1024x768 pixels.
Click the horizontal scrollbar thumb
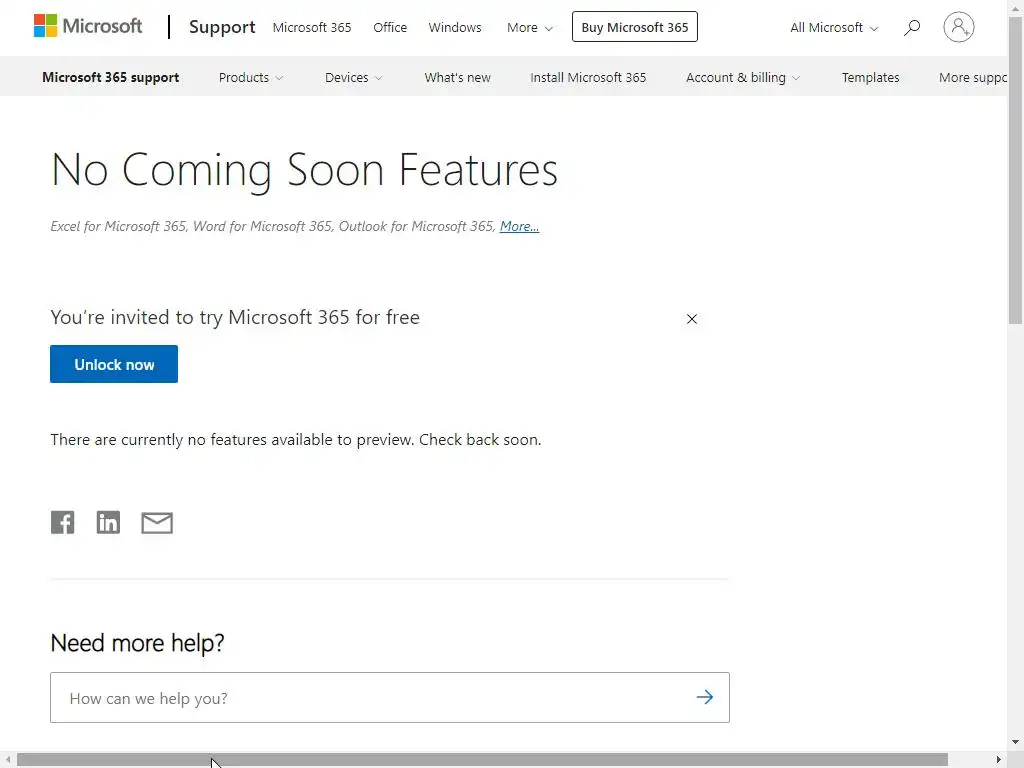[482, 760]
